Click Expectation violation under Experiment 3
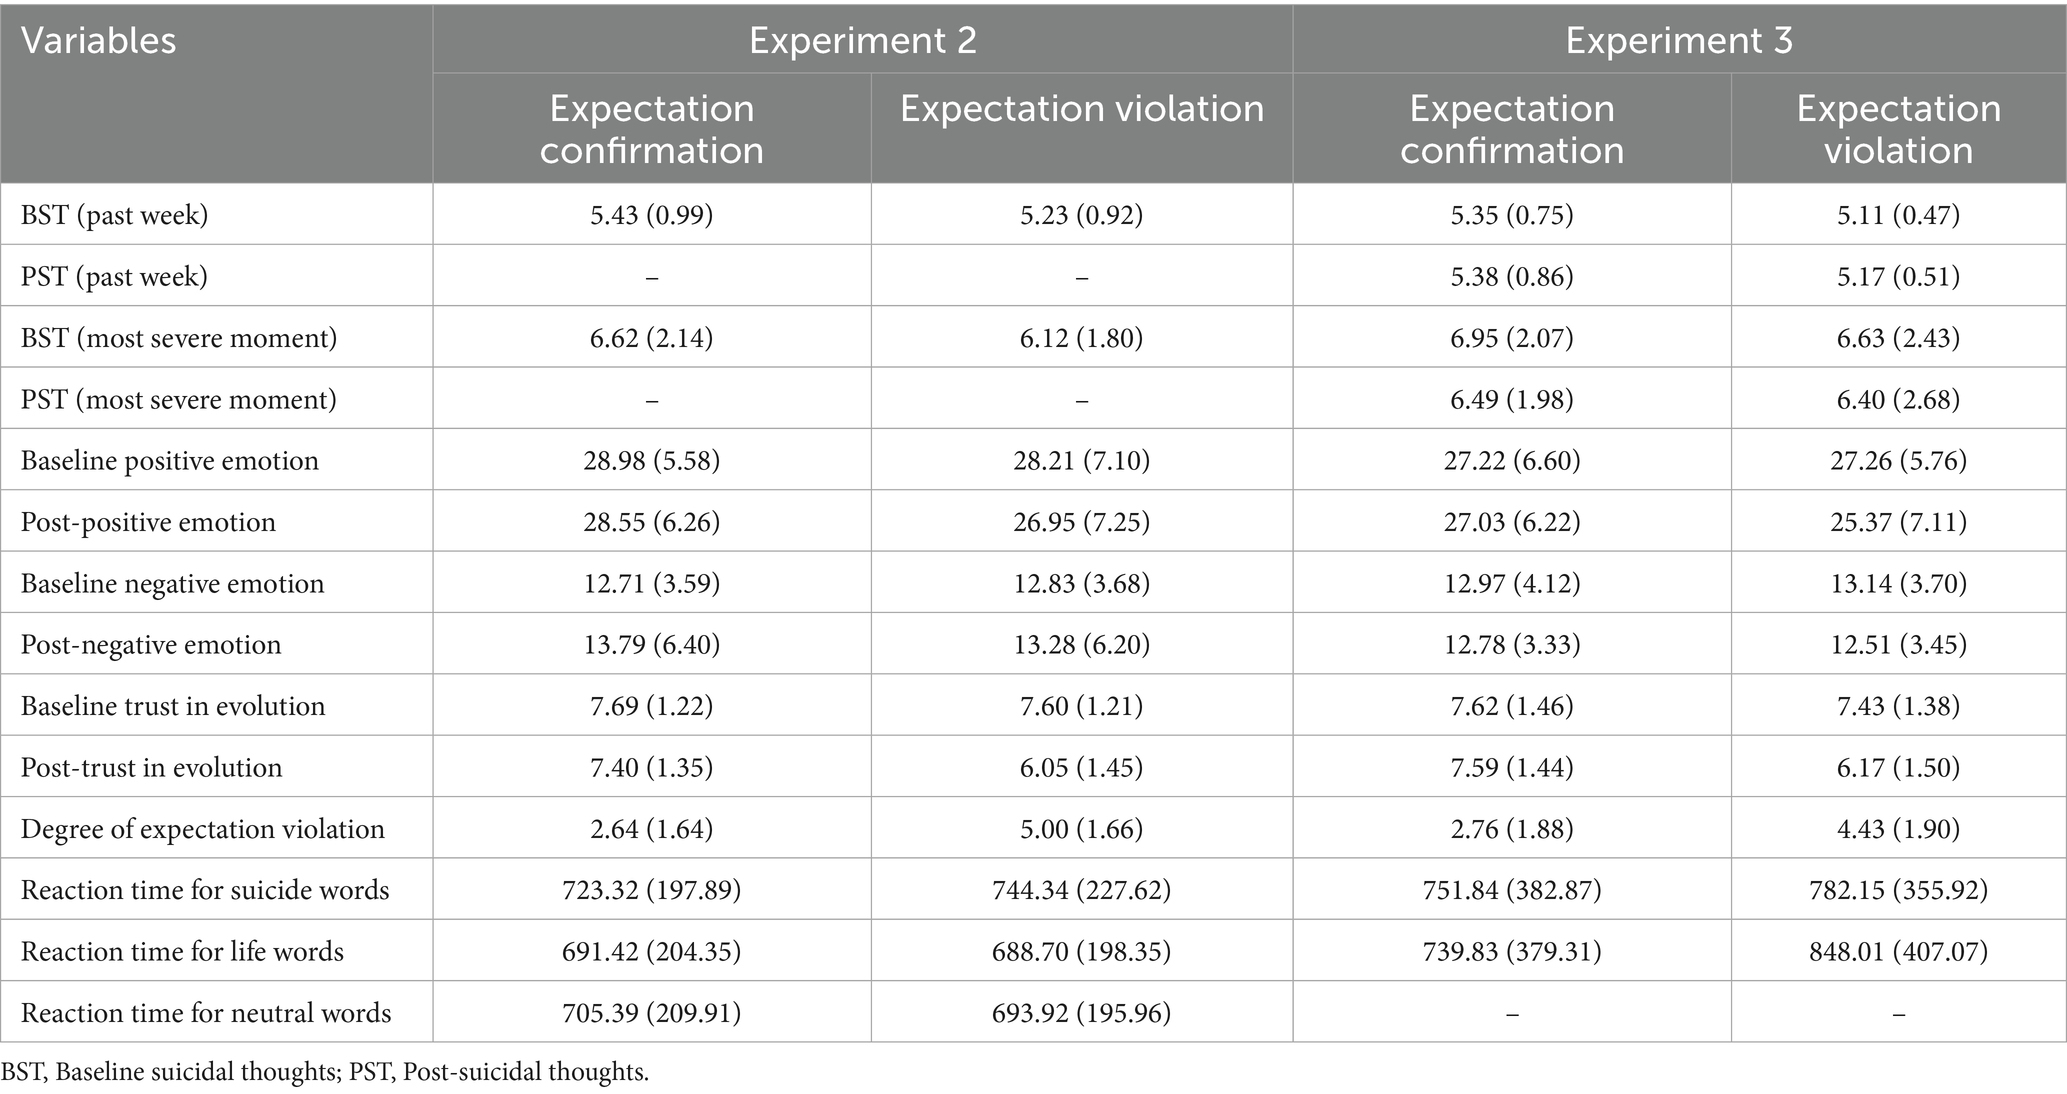 coord(1898,129)
